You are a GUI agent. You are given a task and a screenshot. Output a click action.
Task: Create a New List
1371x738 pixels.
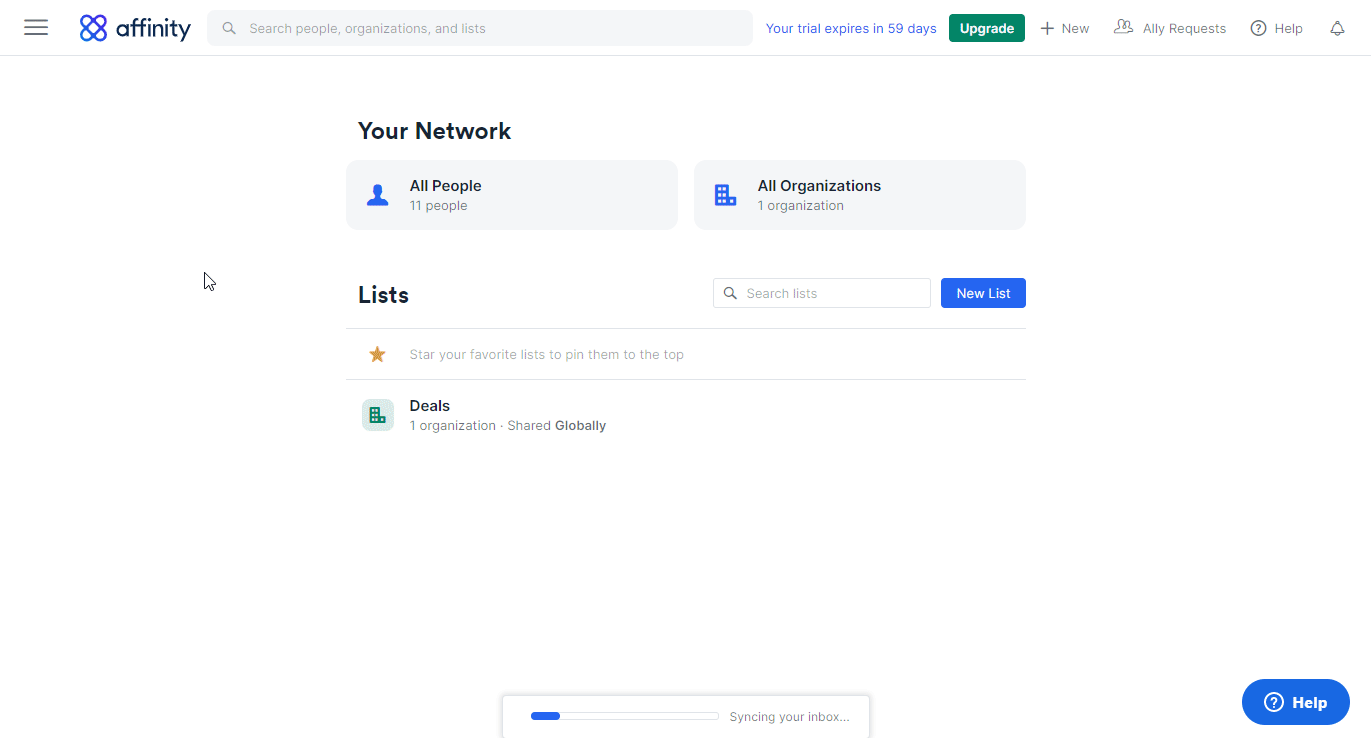[x=982, y=292]
